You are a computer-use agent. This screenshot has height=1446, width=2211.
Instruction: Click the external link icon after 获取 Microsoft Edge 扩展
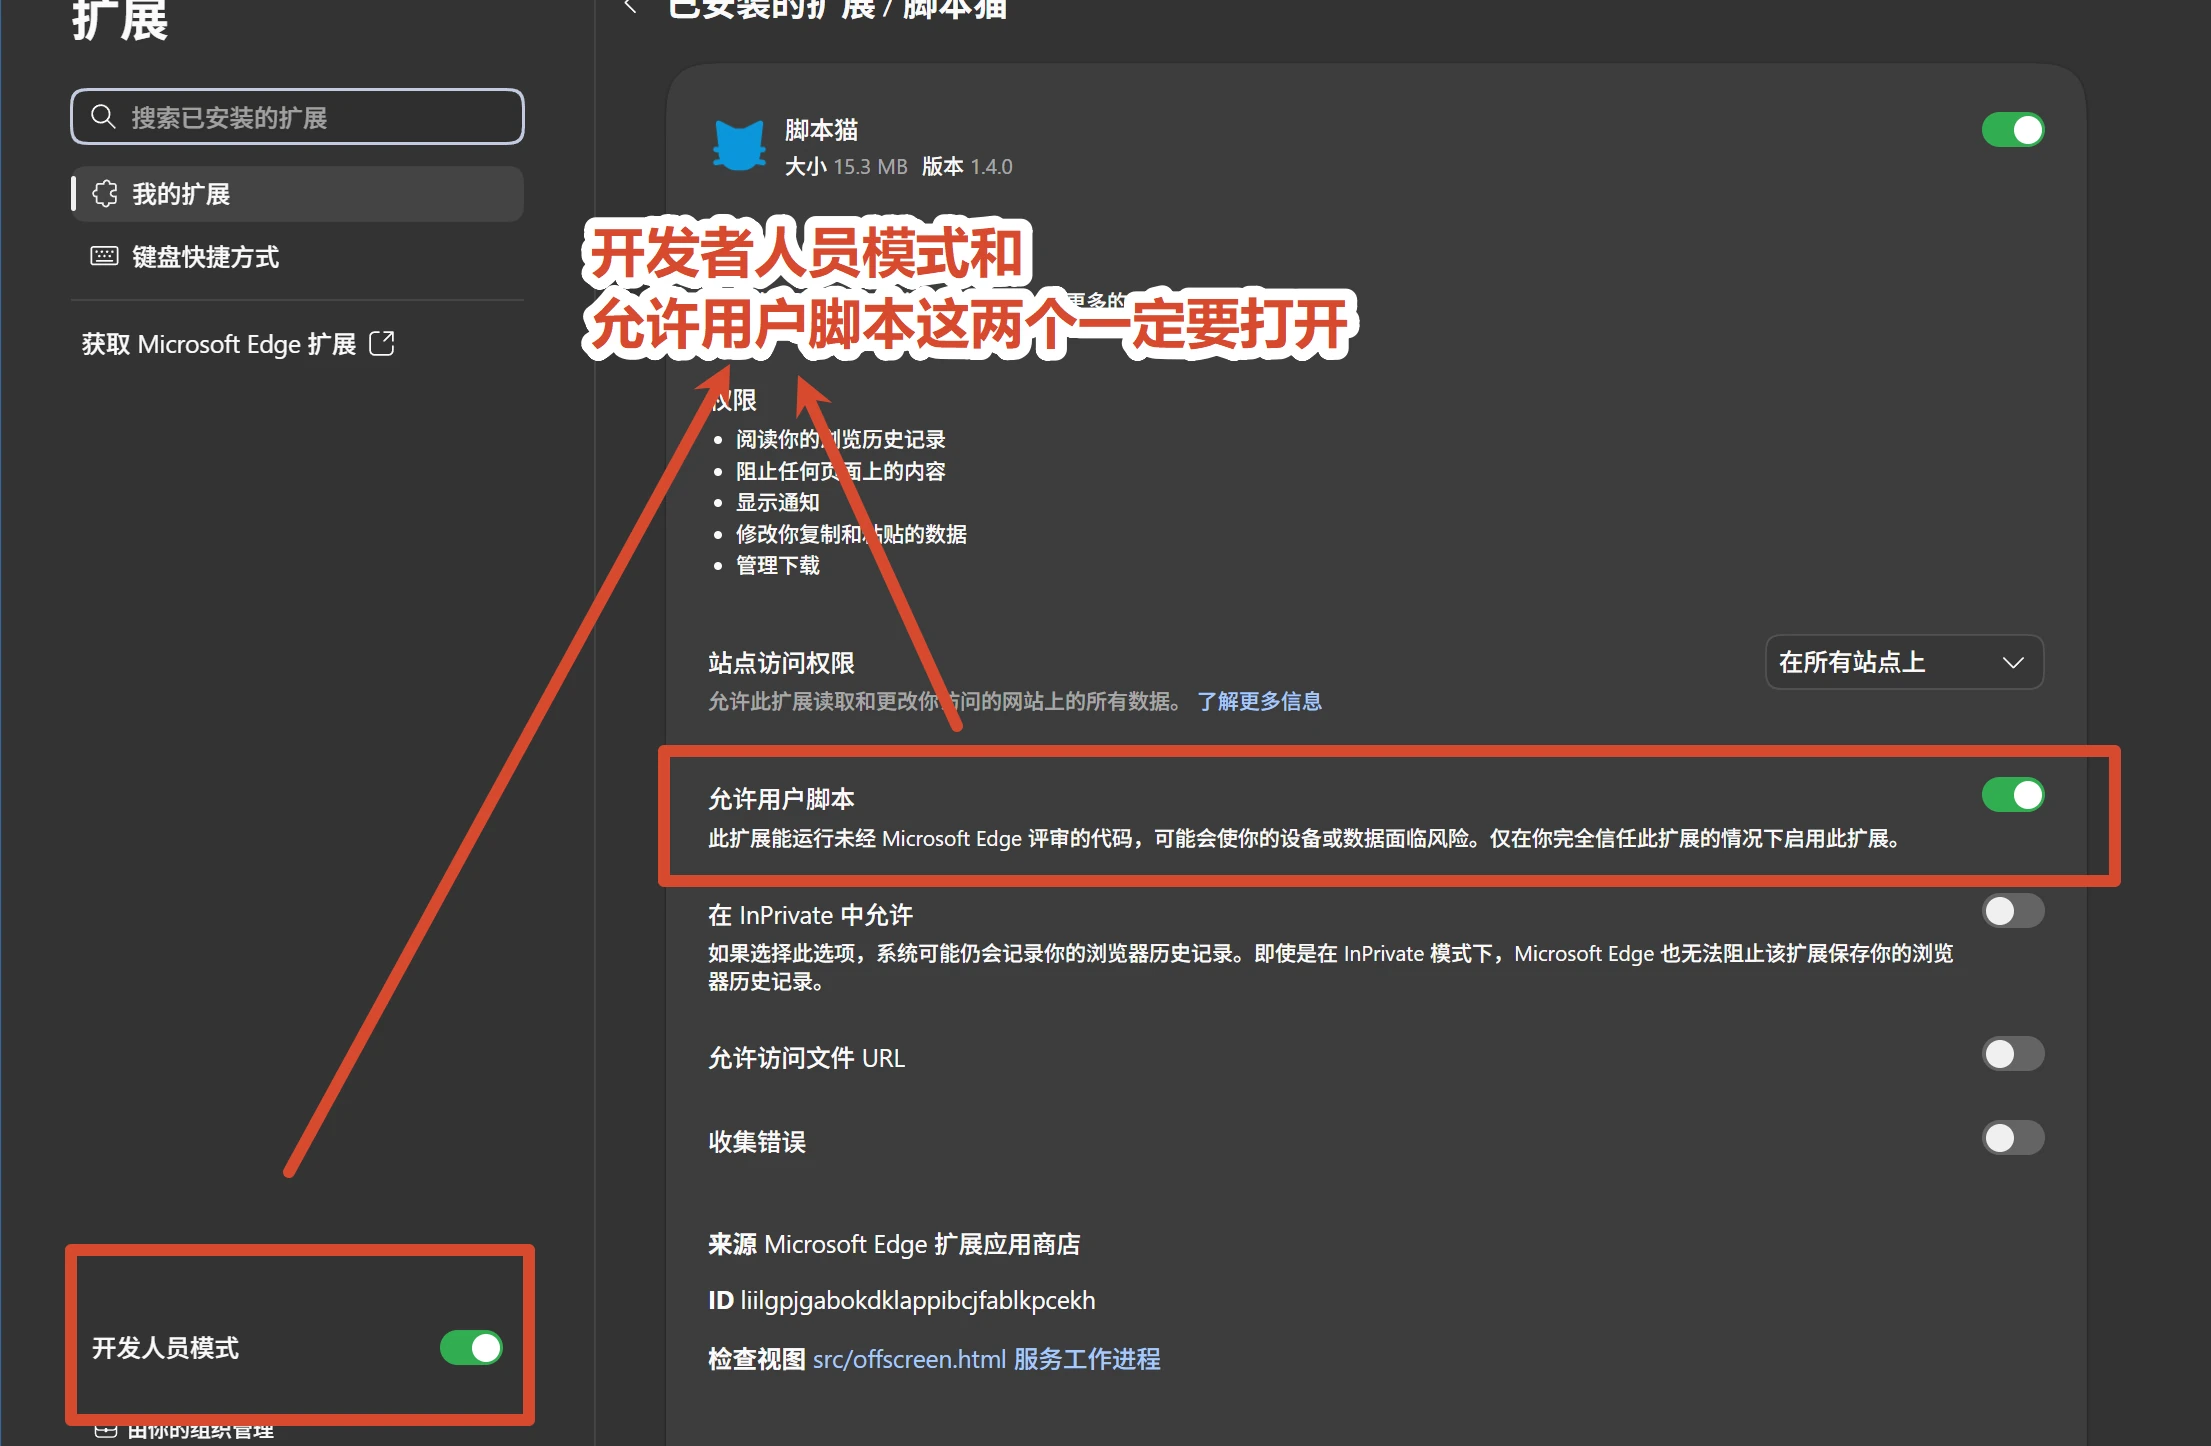point(382,343)
